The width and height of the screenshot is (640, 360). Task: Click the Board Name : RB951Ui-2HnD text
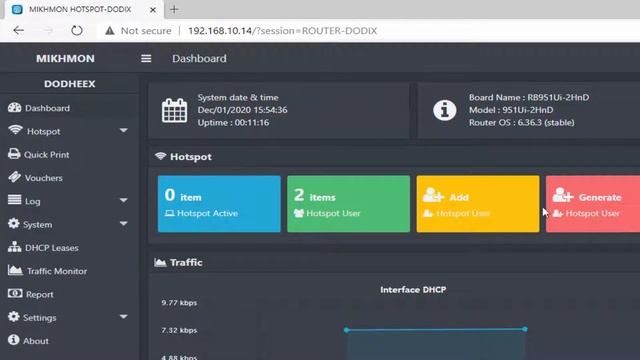pos(529,98)
